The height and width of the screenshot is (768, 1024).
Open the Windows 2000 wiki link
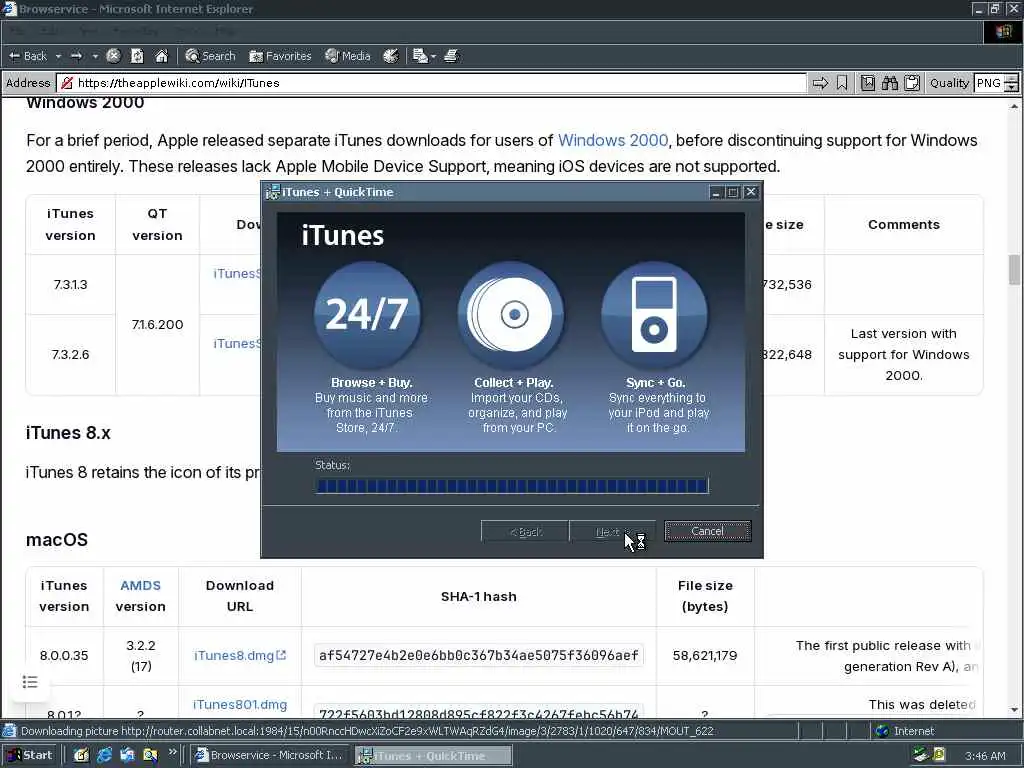tap(613, 140)
